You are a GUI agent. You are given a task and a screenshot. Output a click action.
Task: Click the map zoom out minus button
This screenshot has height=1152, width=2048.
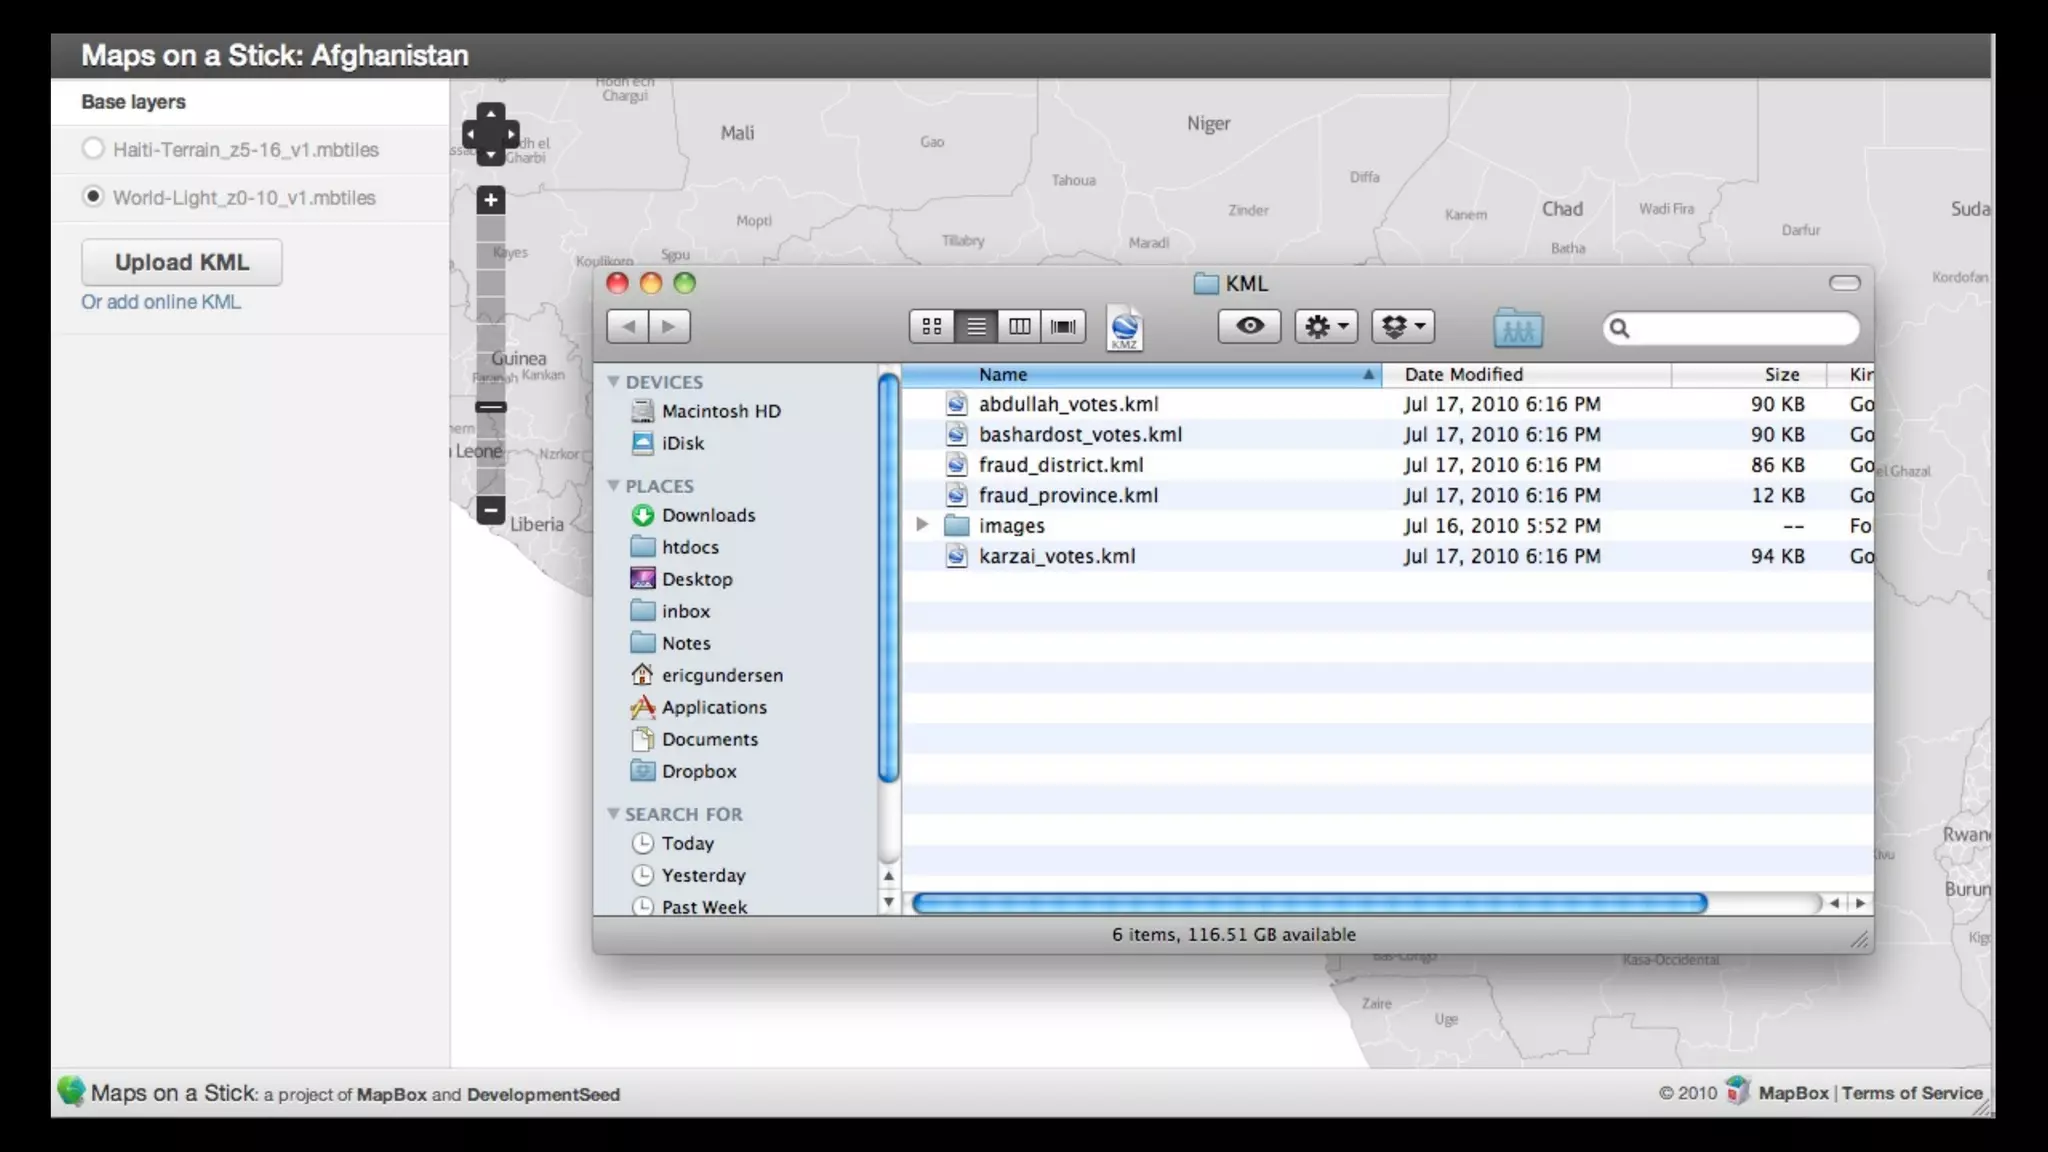pyautogui.click(x=490, y=510)
